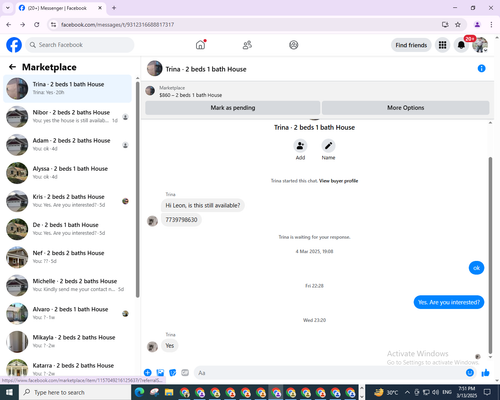
Task: Open Microsoft Edge from taskbar
Action: point(139,392)
